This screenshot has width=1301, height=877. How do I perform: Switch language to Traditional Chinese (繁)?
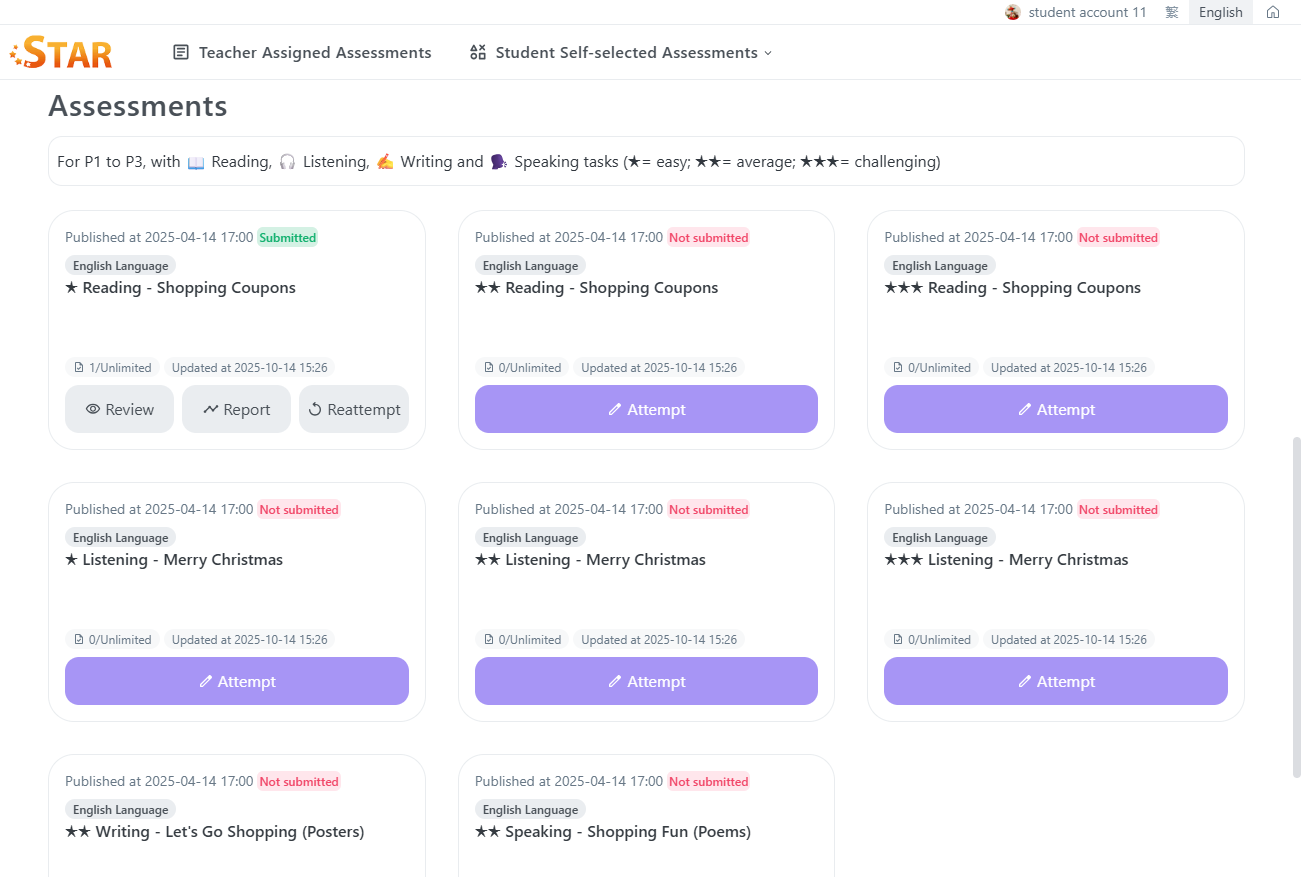[1171, 12]
